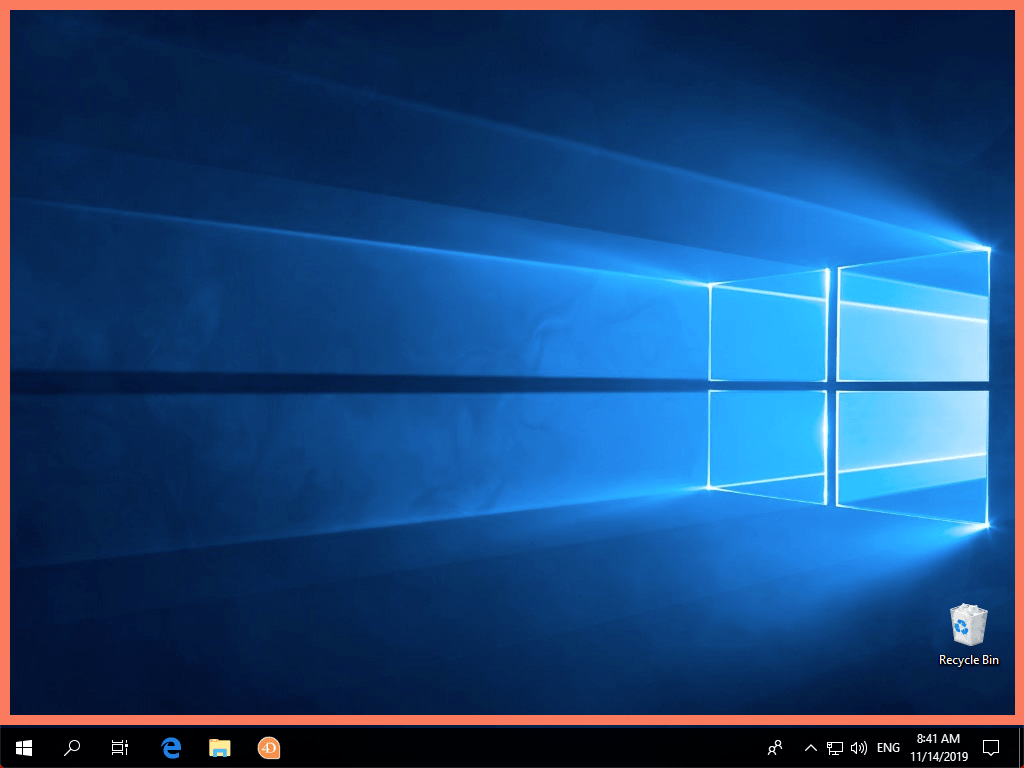Viewport: 1024px width, 768px height.
Task: Open the clock showing 8:41 AM
Action: click(938, 748)
